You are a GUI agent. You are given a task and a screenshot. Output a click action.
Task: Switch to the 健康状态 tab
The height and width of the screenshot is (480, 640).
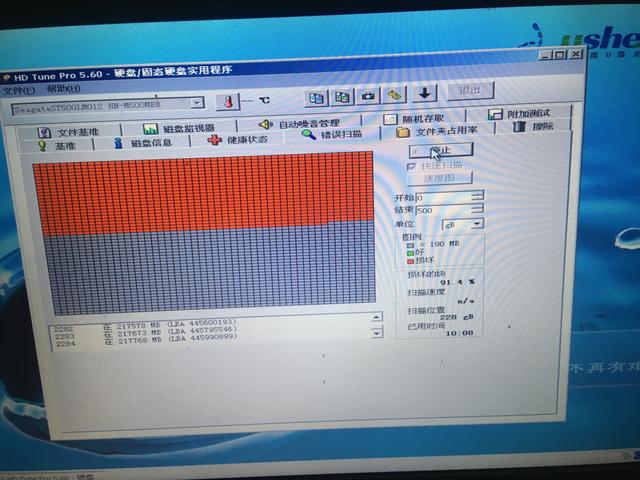(238, 140)
